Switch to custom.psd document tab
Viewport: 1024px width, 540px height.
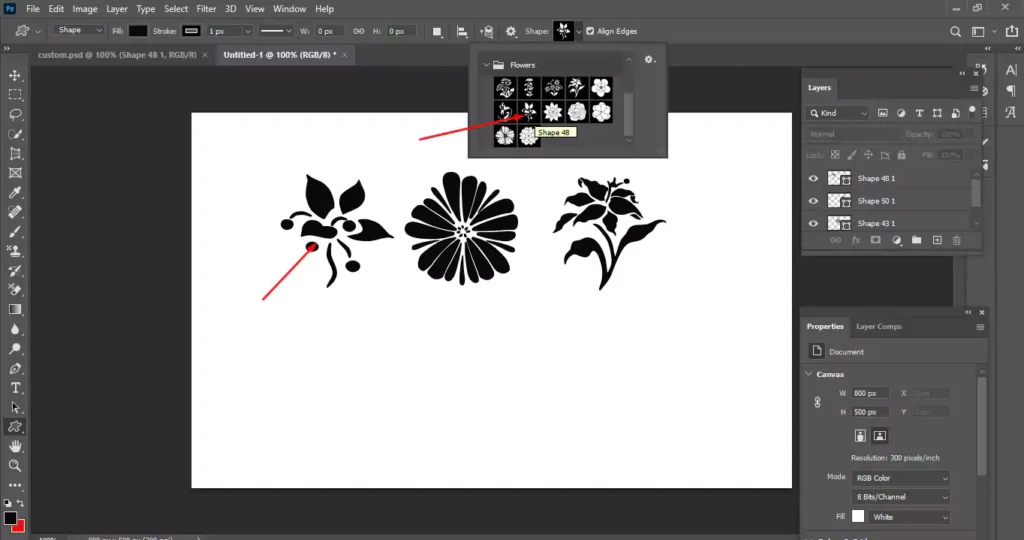tap(117, 55)
